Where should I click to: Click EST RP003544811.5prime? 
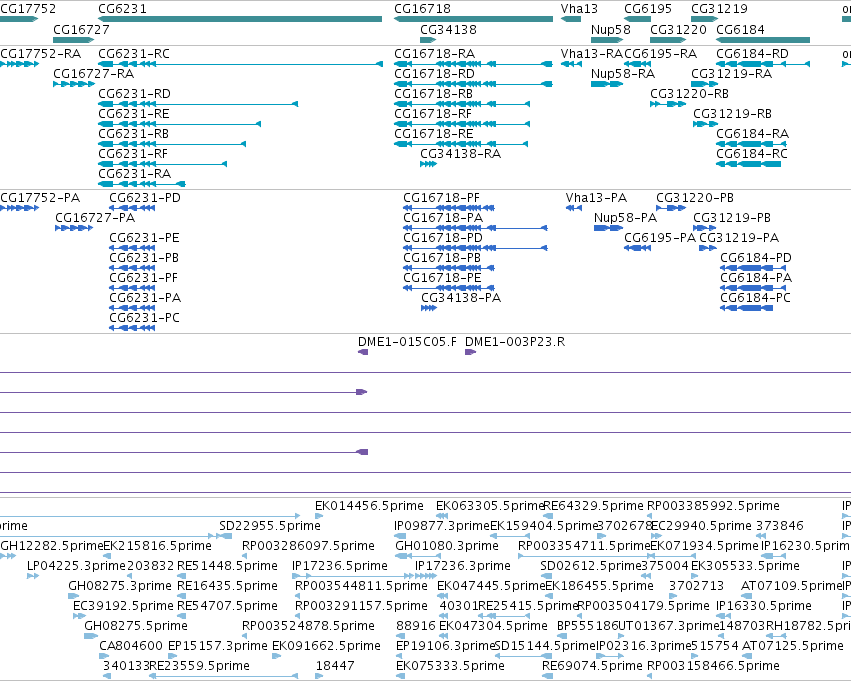pyautogui.click(x=361, y=586)
